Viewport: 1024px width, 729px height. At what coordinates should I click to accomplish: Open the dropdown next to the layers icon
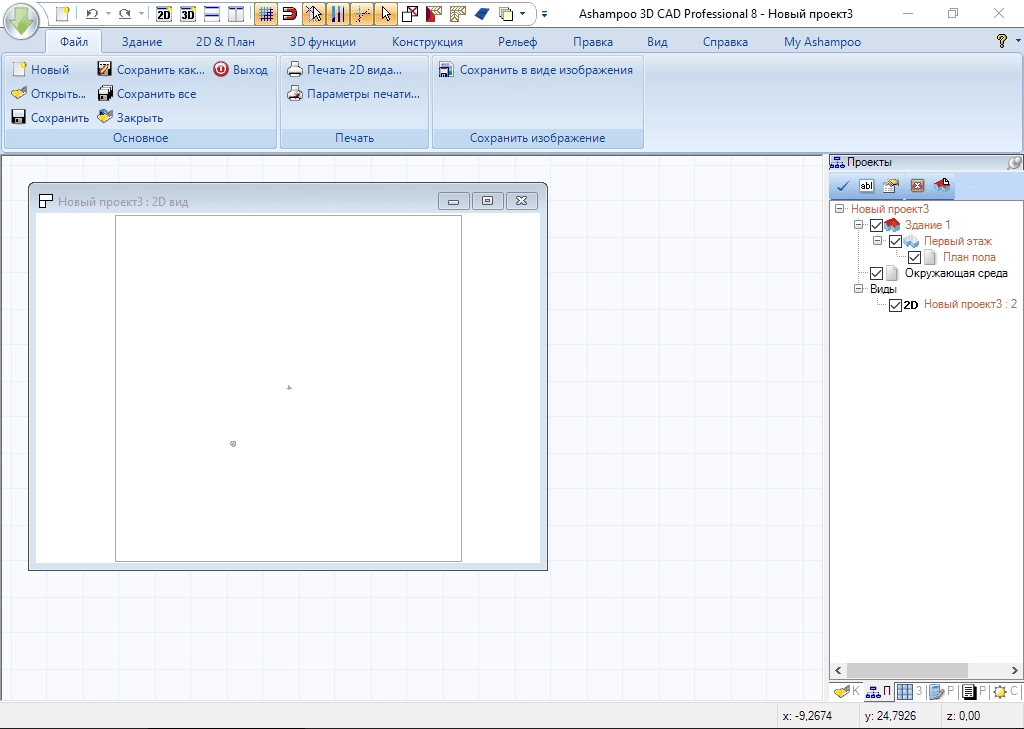(x=522, y=14)
